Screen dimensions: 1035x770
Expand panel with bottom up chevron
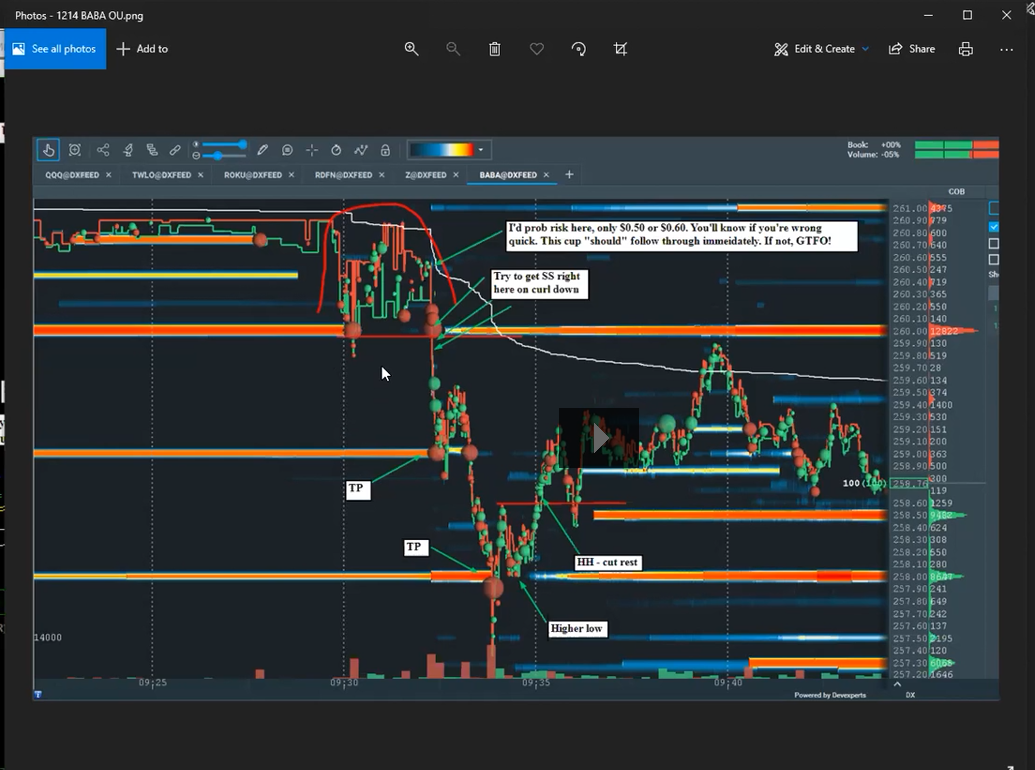point(897,684)
